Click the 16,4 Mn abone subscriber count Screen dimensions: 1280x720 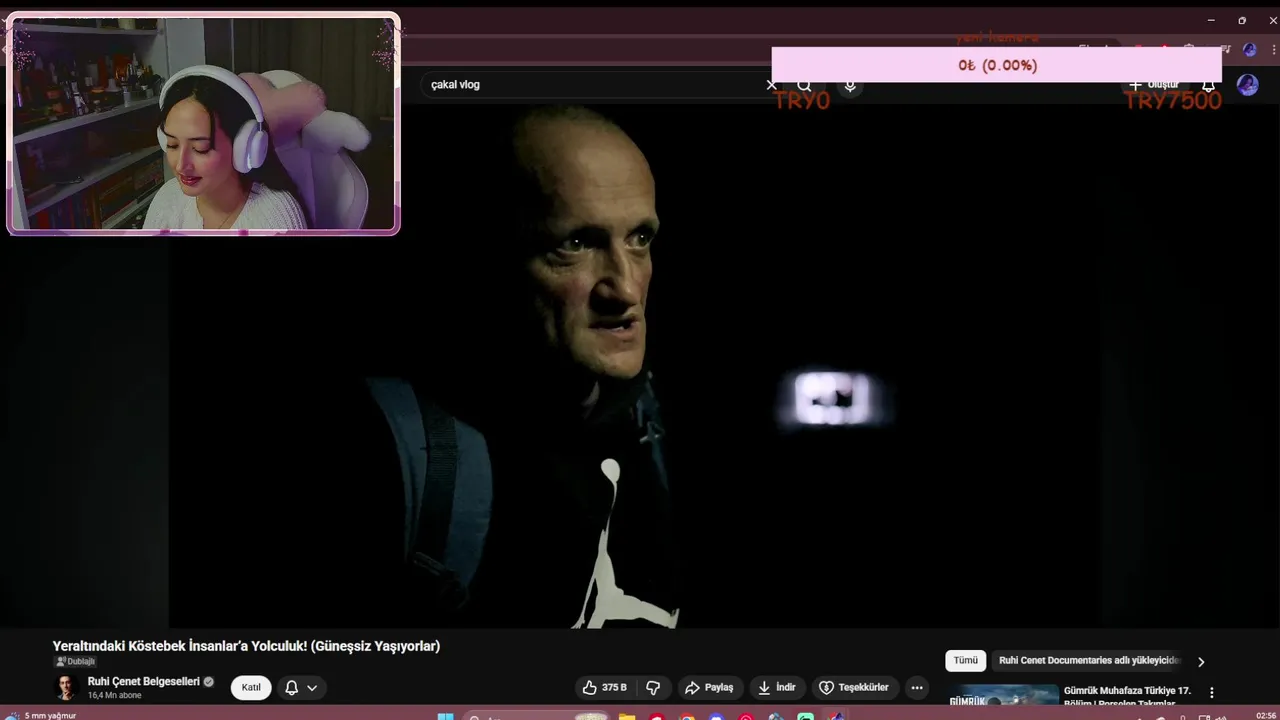[x=114, y=696]
